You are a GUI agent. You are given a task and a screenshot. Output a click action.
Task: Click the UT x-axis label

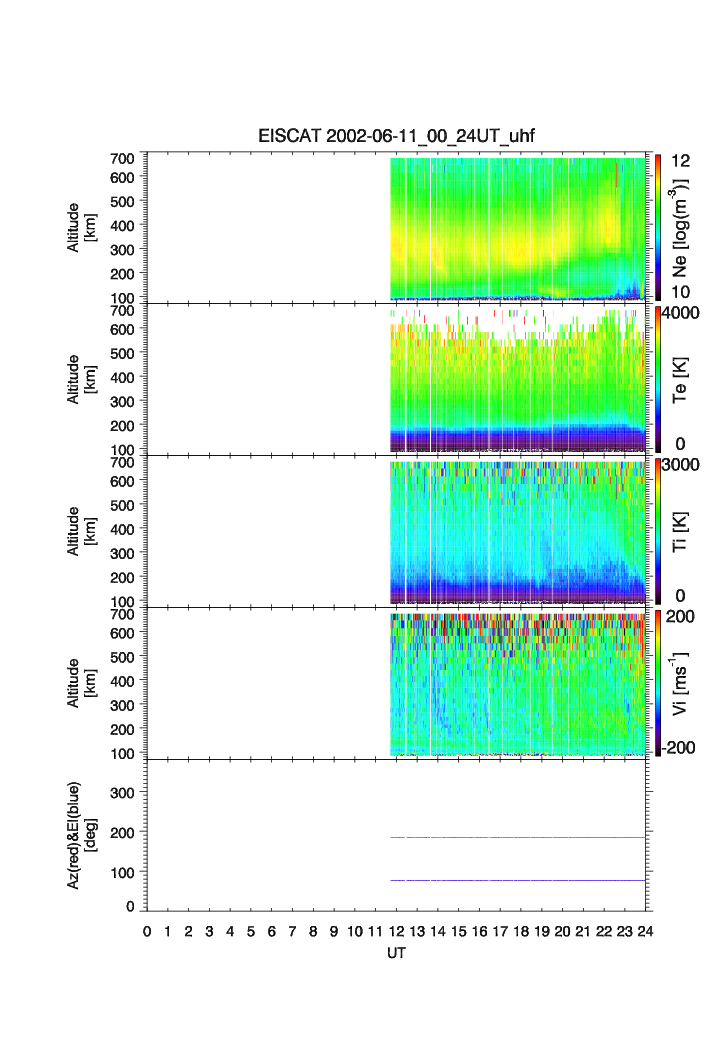(x=397, y=954)
